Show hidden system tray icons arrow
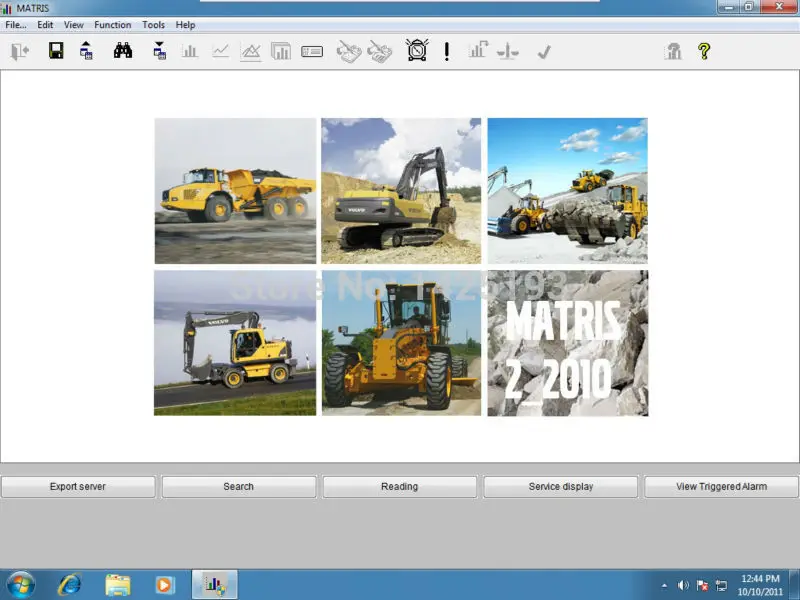Screen dimensions: 800x600 tap(665, 585)
